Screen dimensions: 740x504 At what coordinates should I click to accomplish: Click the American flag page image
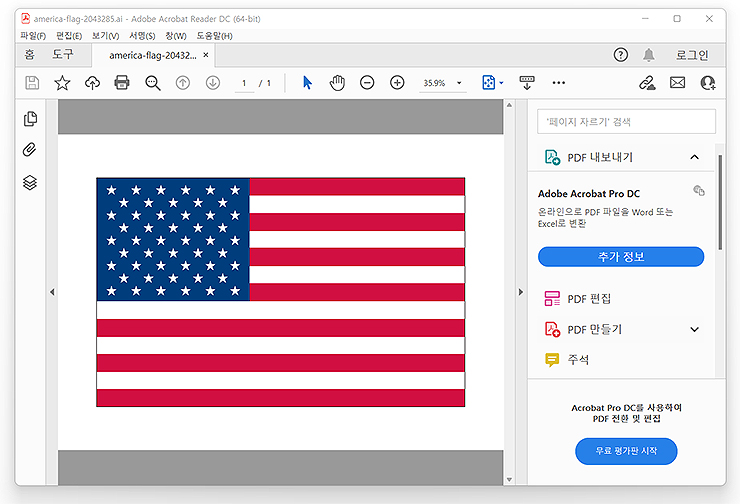click(x=281, y=292)
